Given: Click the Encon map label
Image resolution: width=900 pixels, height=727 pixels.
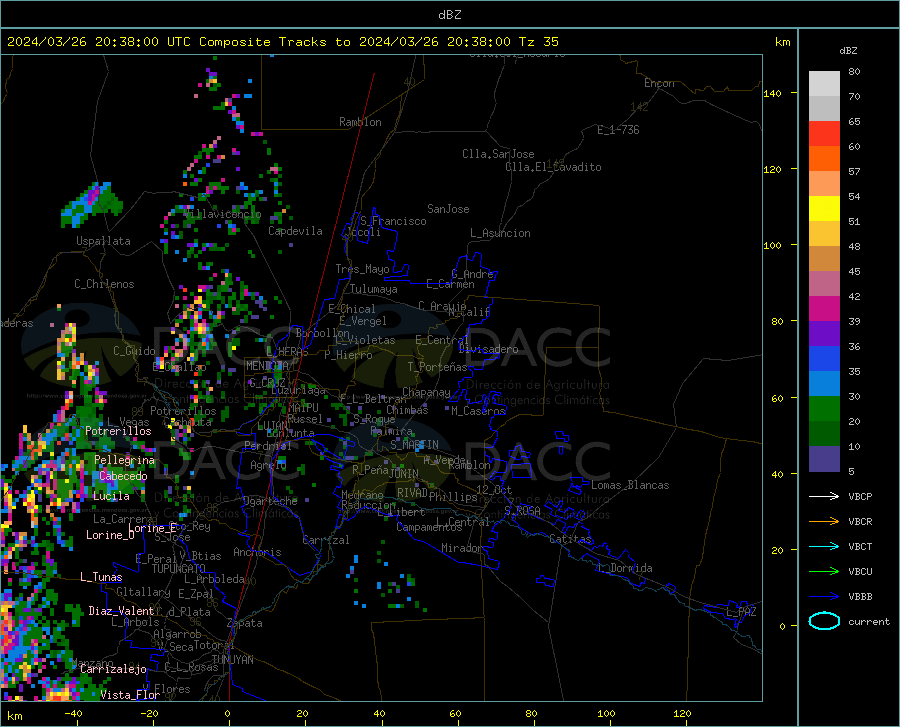Looking at the screenshot, I should click(659, 83).
